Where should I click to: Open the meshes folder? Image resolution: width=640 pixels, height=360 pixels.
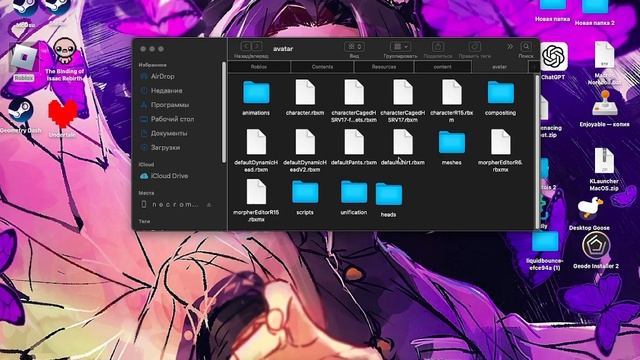click(452, 142)
